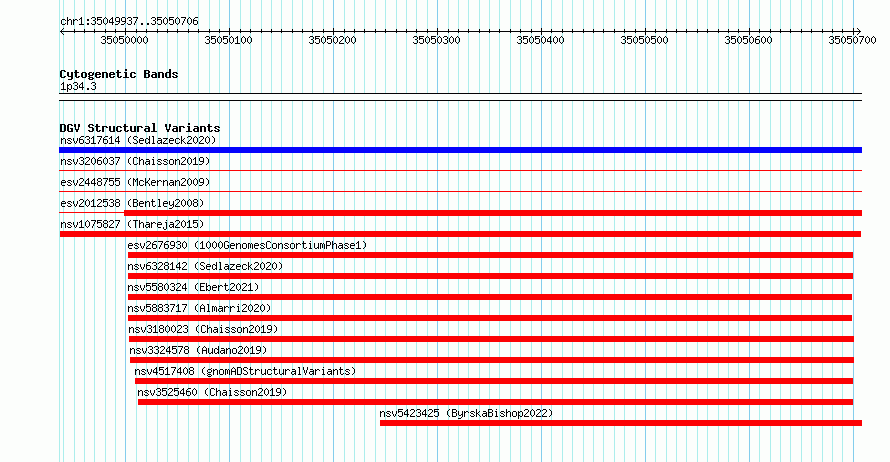This screenshot has width=890, height=462.
Task: Open variant nsv3180023 (Chaisson2019) label
Action: pyautogui.click(x=203, y=329)
